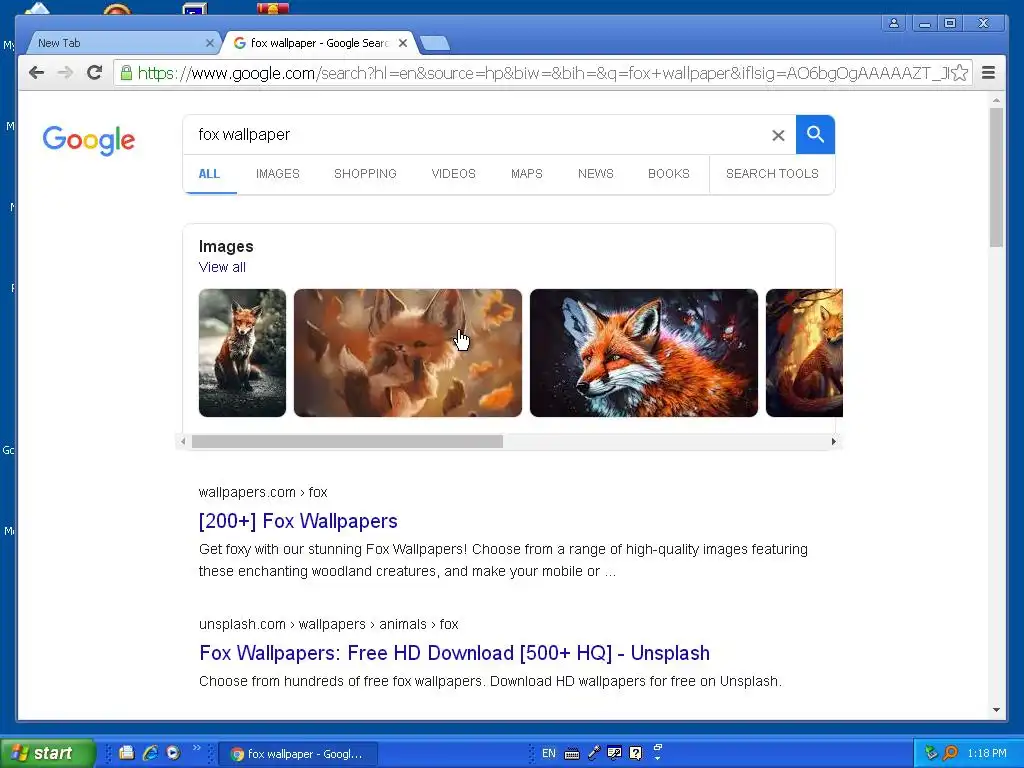Click the image carousel right scroll arrow
The width and height of the screenshot is (1024, 768).
click(833, 441)
